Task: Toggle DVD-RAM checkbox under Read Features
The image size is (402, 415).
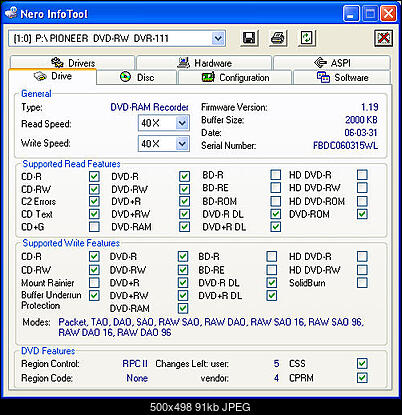Action: pos(184,227)
